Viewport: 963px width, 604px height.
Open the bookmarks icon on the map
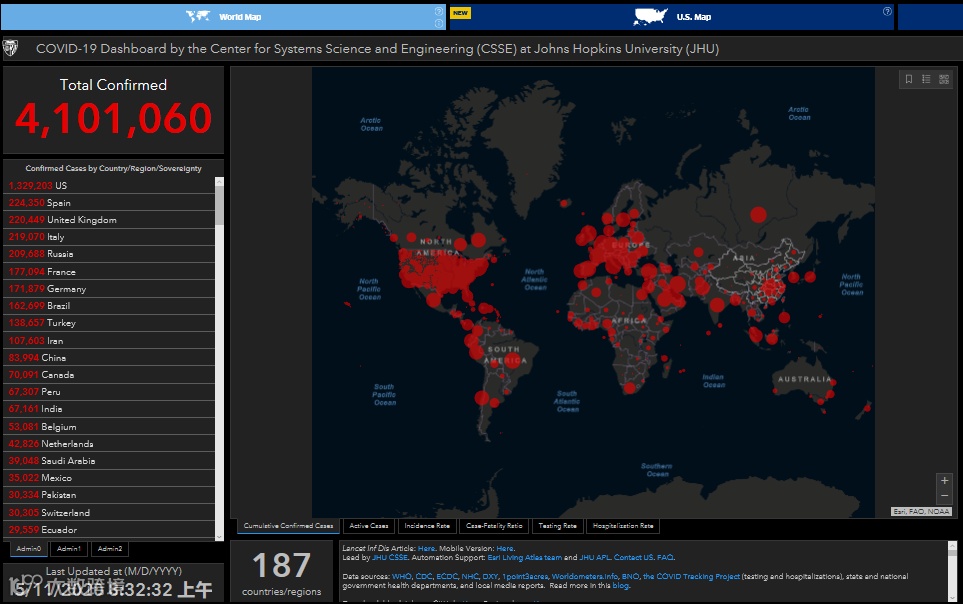pos(909,79)
